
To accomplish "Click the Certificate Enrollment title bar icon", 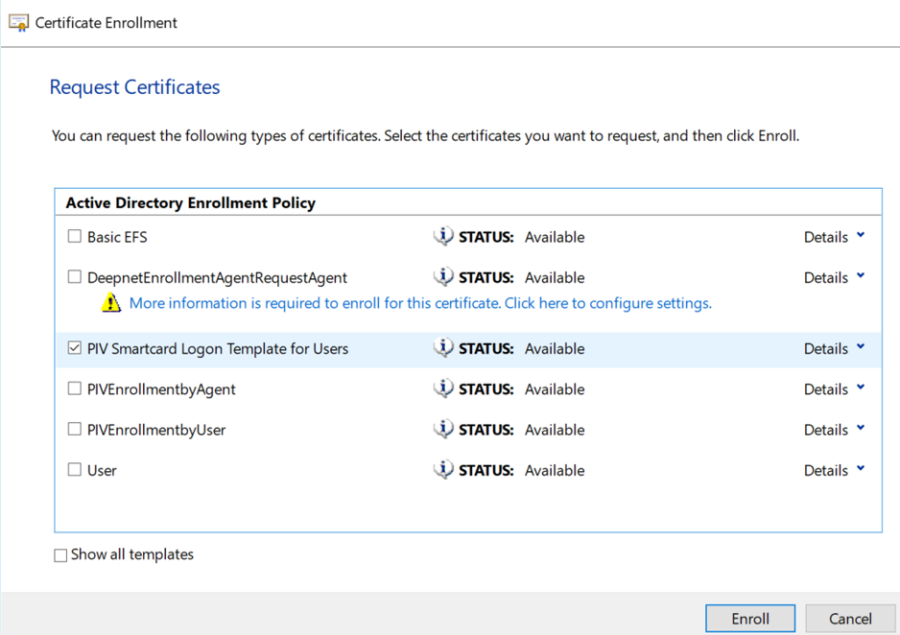I will (x=18, y=22).
